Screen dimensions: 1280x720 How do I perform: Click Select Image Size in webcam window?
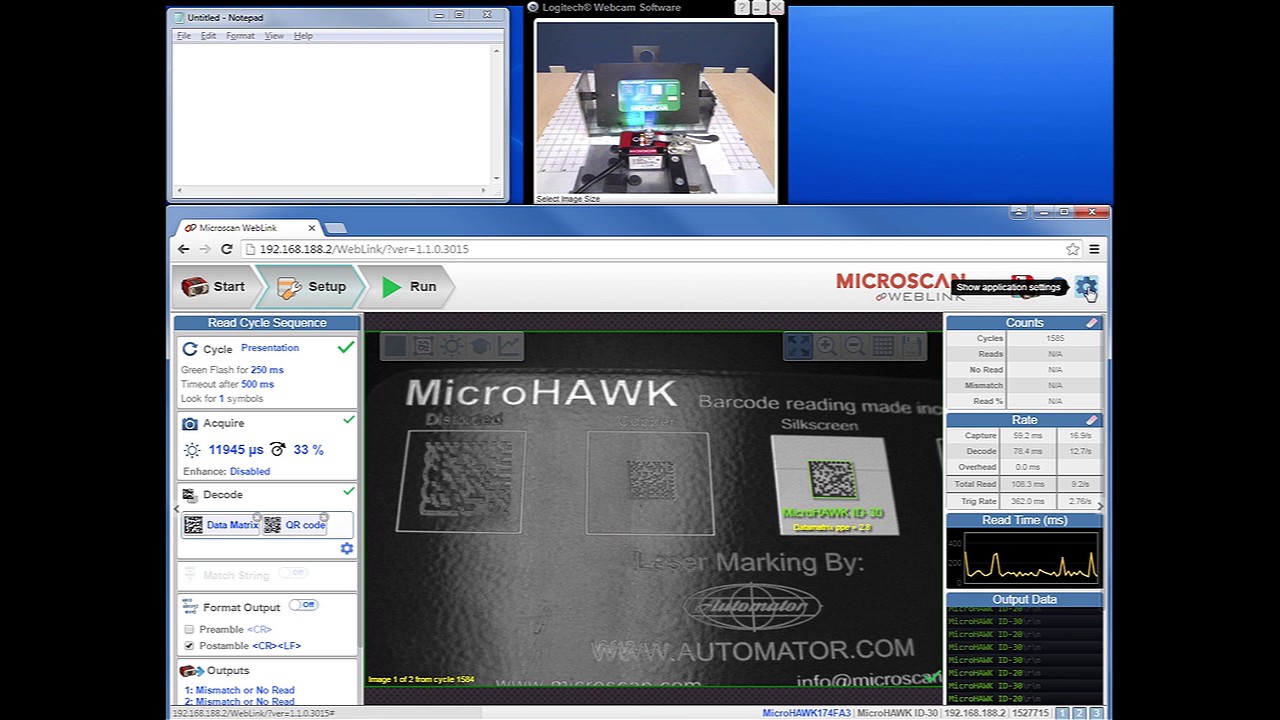coord(568,199)
